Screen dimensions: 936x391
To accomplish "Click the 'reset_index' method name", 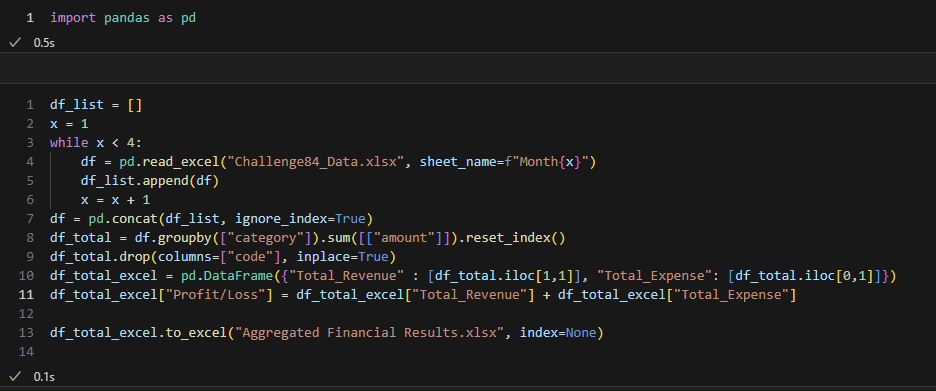I will pyautogui.click(x=508, y=238).
